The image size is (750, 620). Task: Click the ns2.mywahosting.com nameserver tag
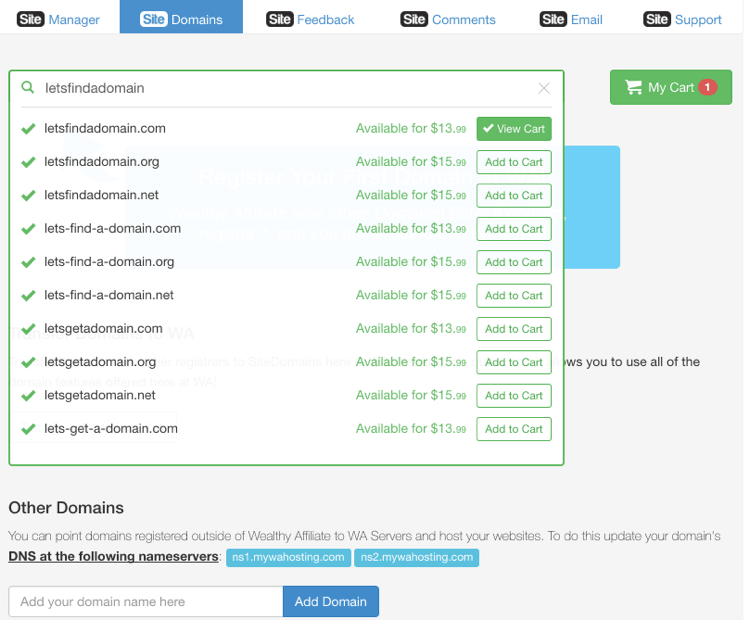click(x=417, y=557)
